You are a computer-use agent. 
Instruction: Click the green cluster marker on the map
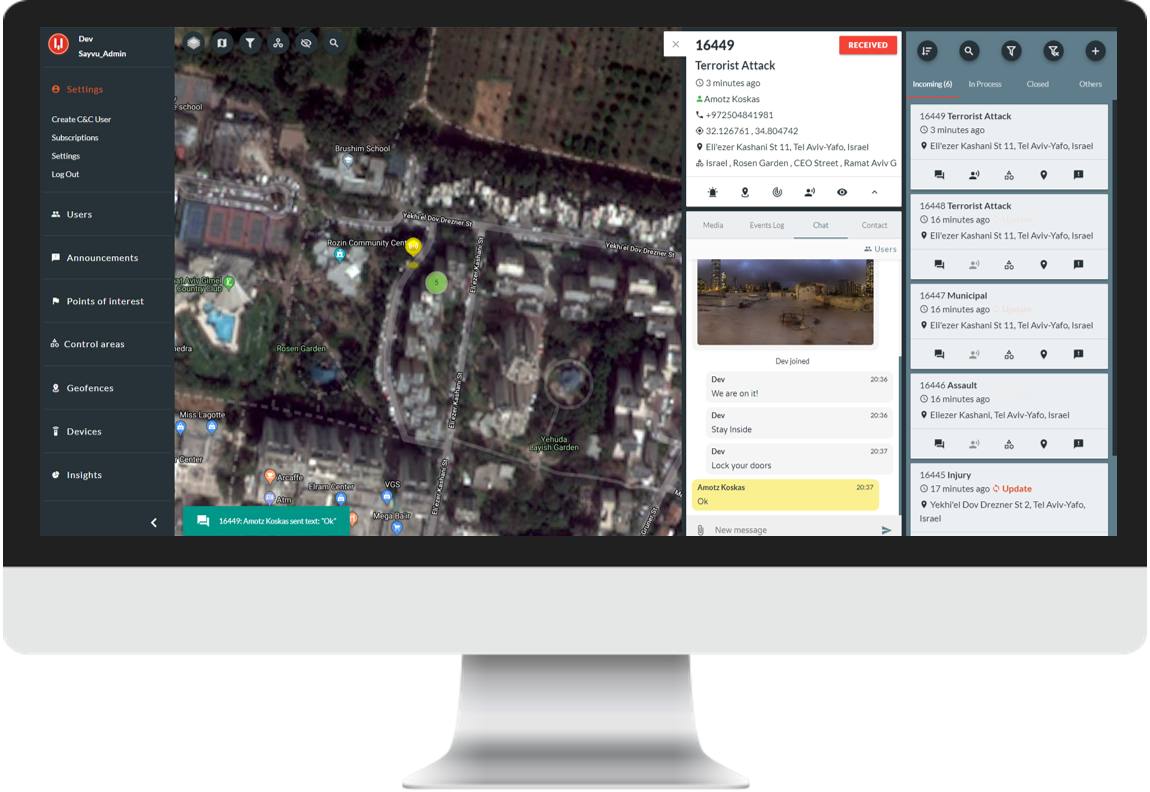pos(435,283)
